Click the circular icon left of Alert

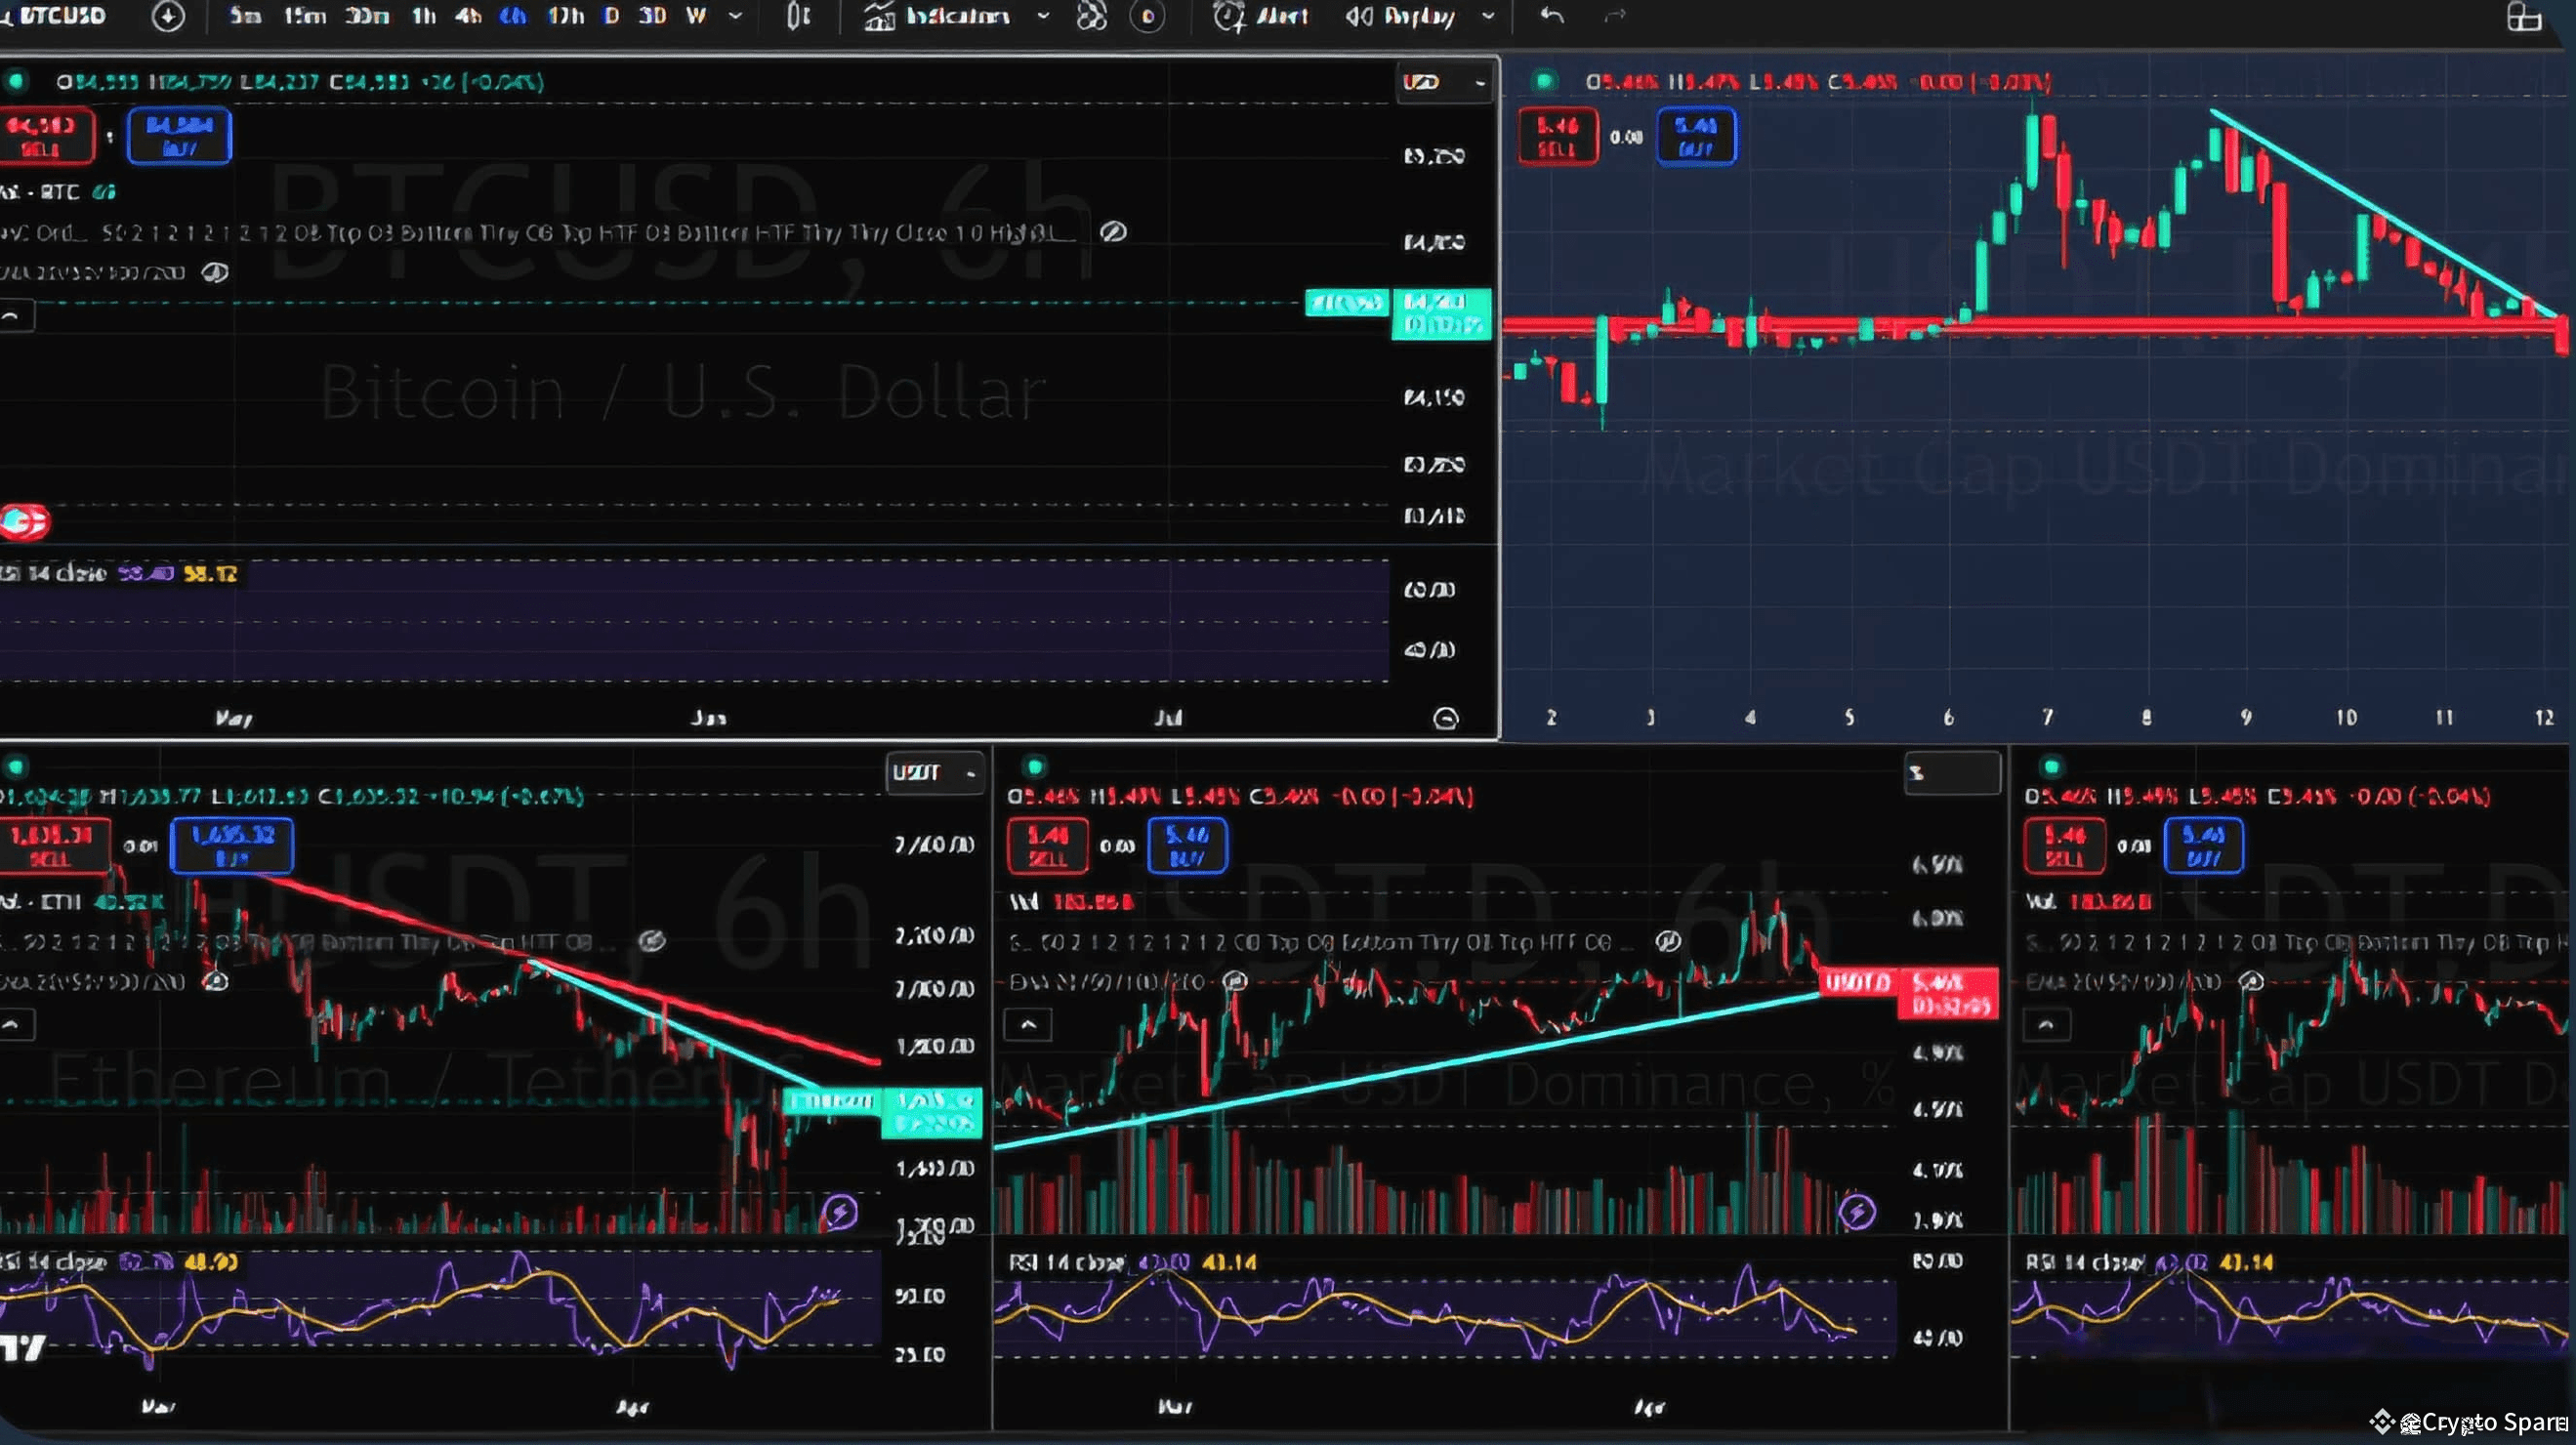point(1148,16)
